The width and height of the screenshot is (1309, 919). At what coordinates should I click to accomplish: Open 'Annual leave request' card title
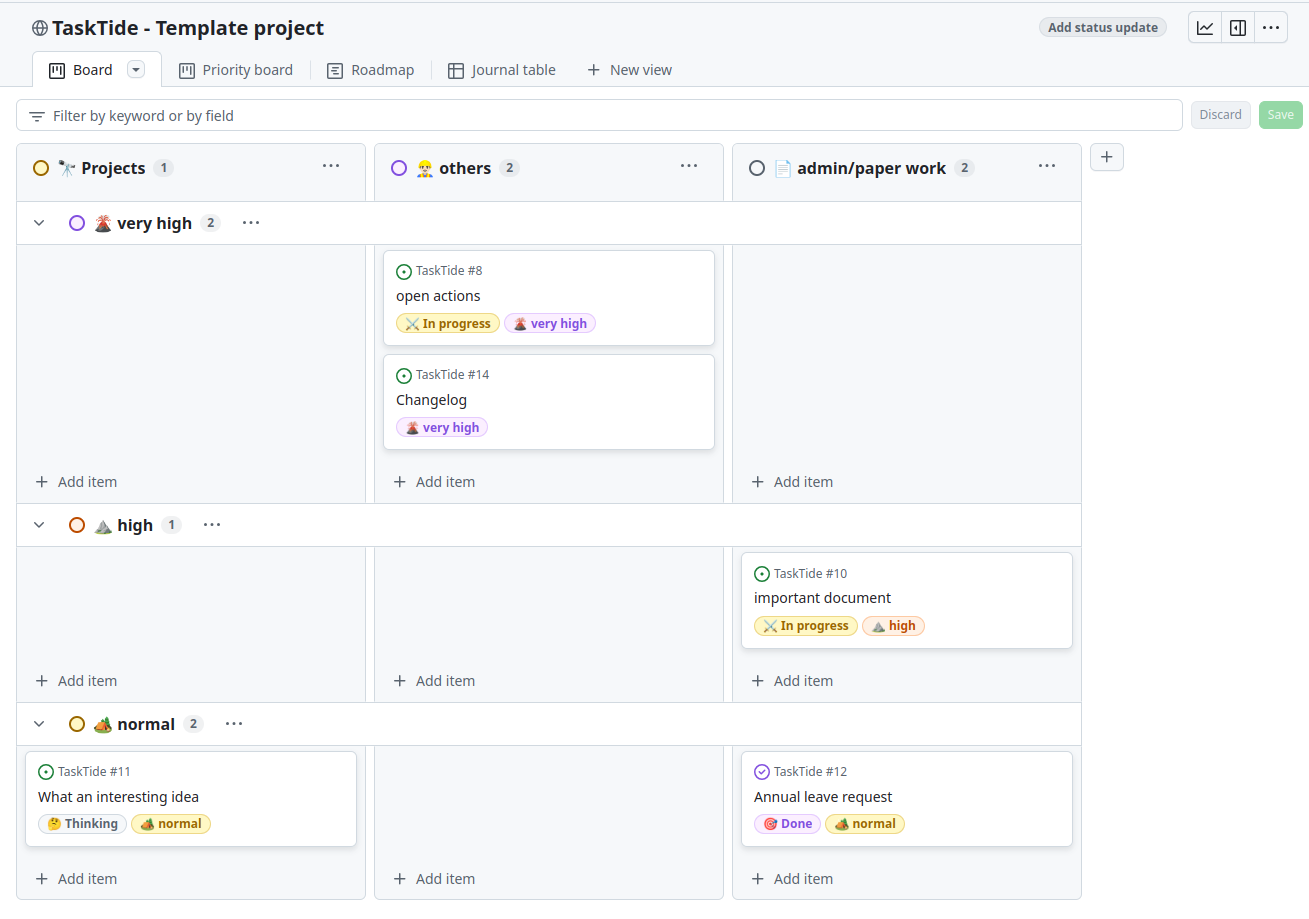click(823, 797)
